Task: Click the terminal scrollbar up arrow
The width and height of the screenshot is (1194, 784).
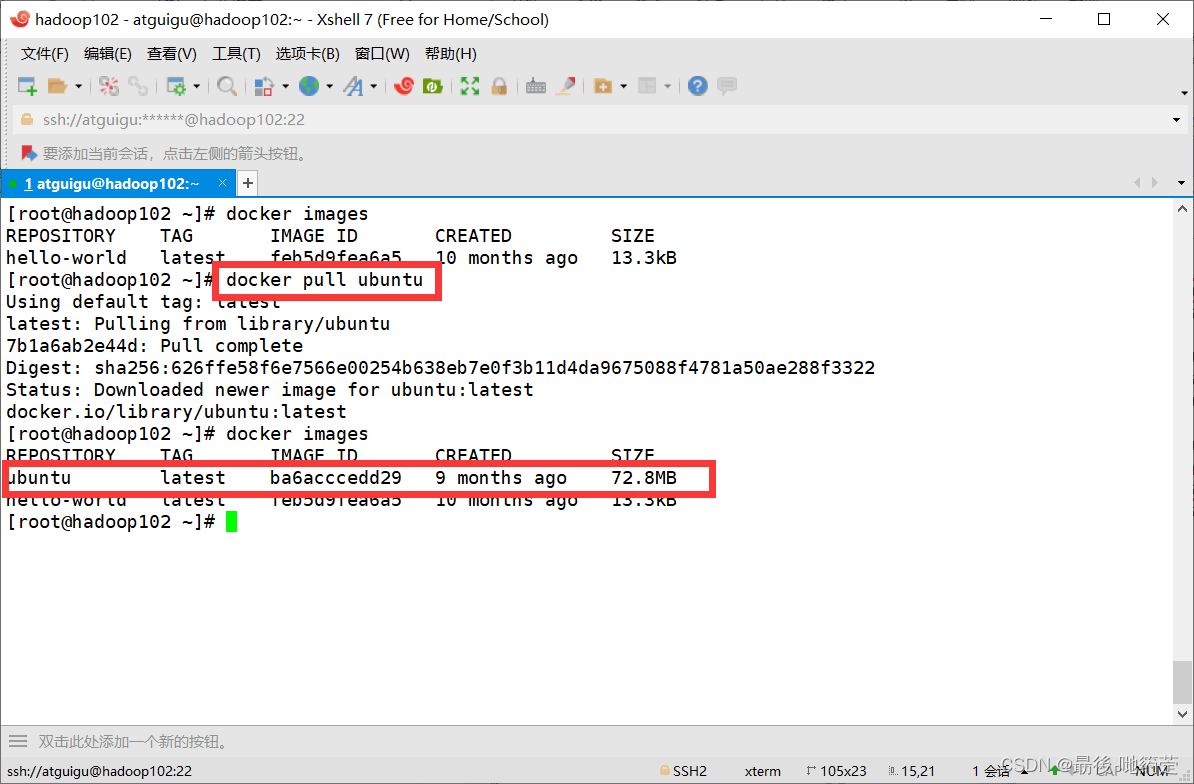Action: point(1182,209)
